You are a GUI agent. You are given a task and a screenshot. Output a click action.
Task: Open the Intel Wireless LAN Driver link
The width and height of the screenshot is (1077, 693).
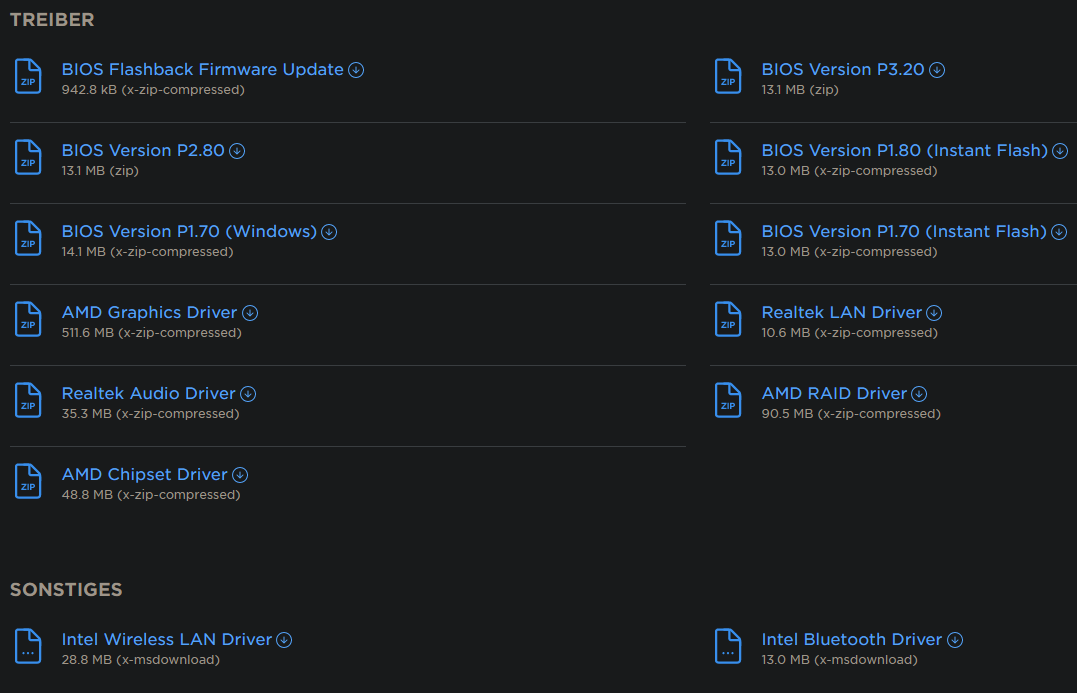(x=167, y=639)
